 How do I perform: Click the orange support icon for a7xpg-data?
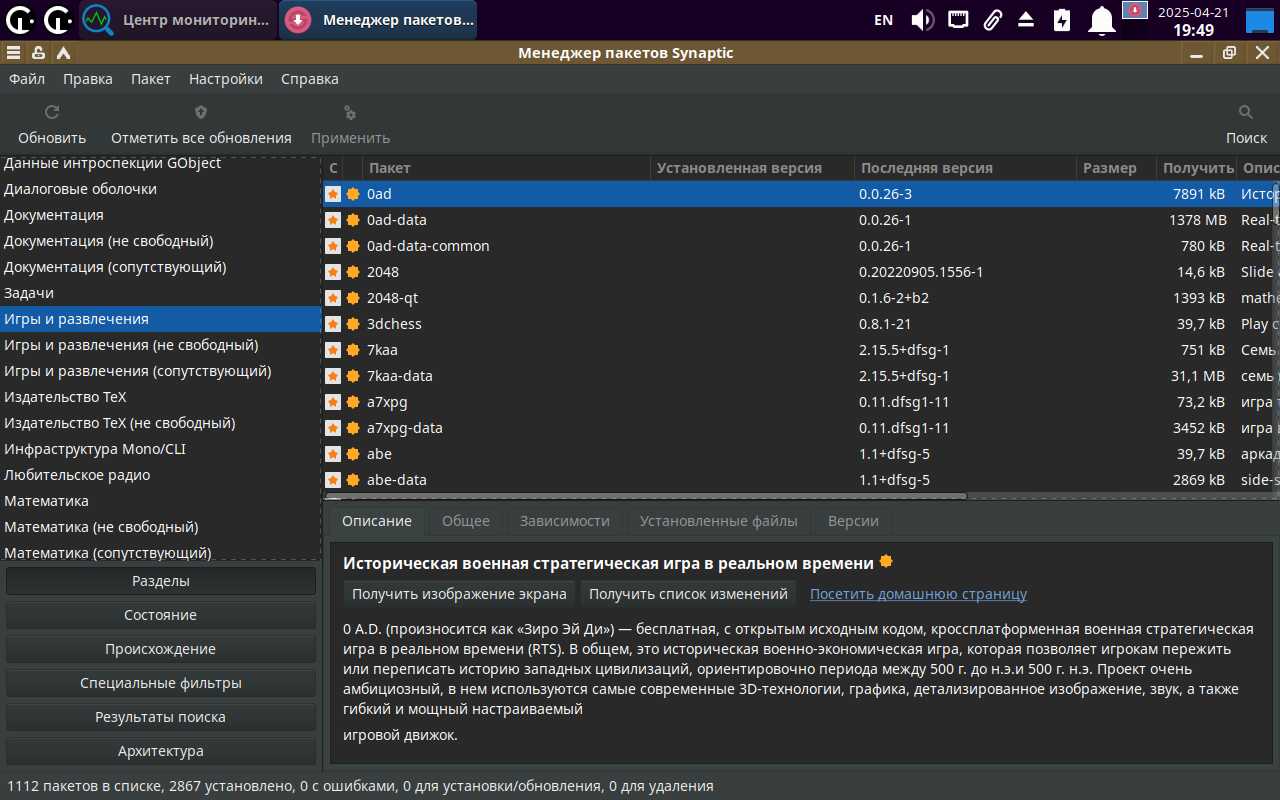click(353, 428)
